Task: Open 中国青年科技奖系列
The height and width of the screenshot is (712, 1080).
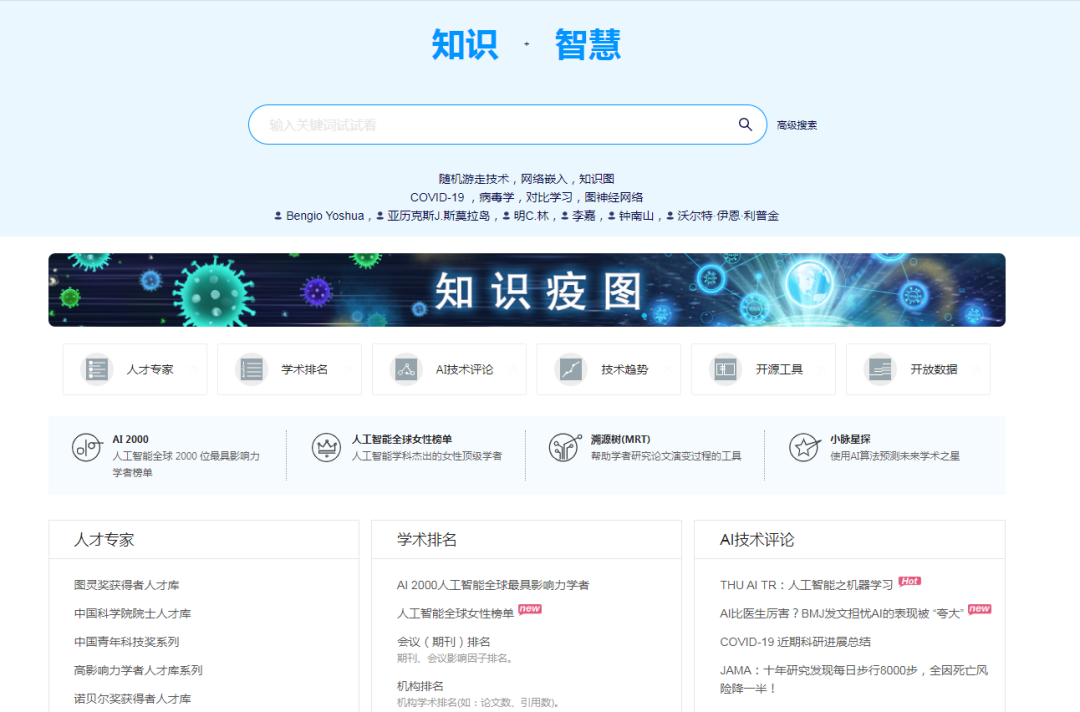Action: tap(127, 642)
